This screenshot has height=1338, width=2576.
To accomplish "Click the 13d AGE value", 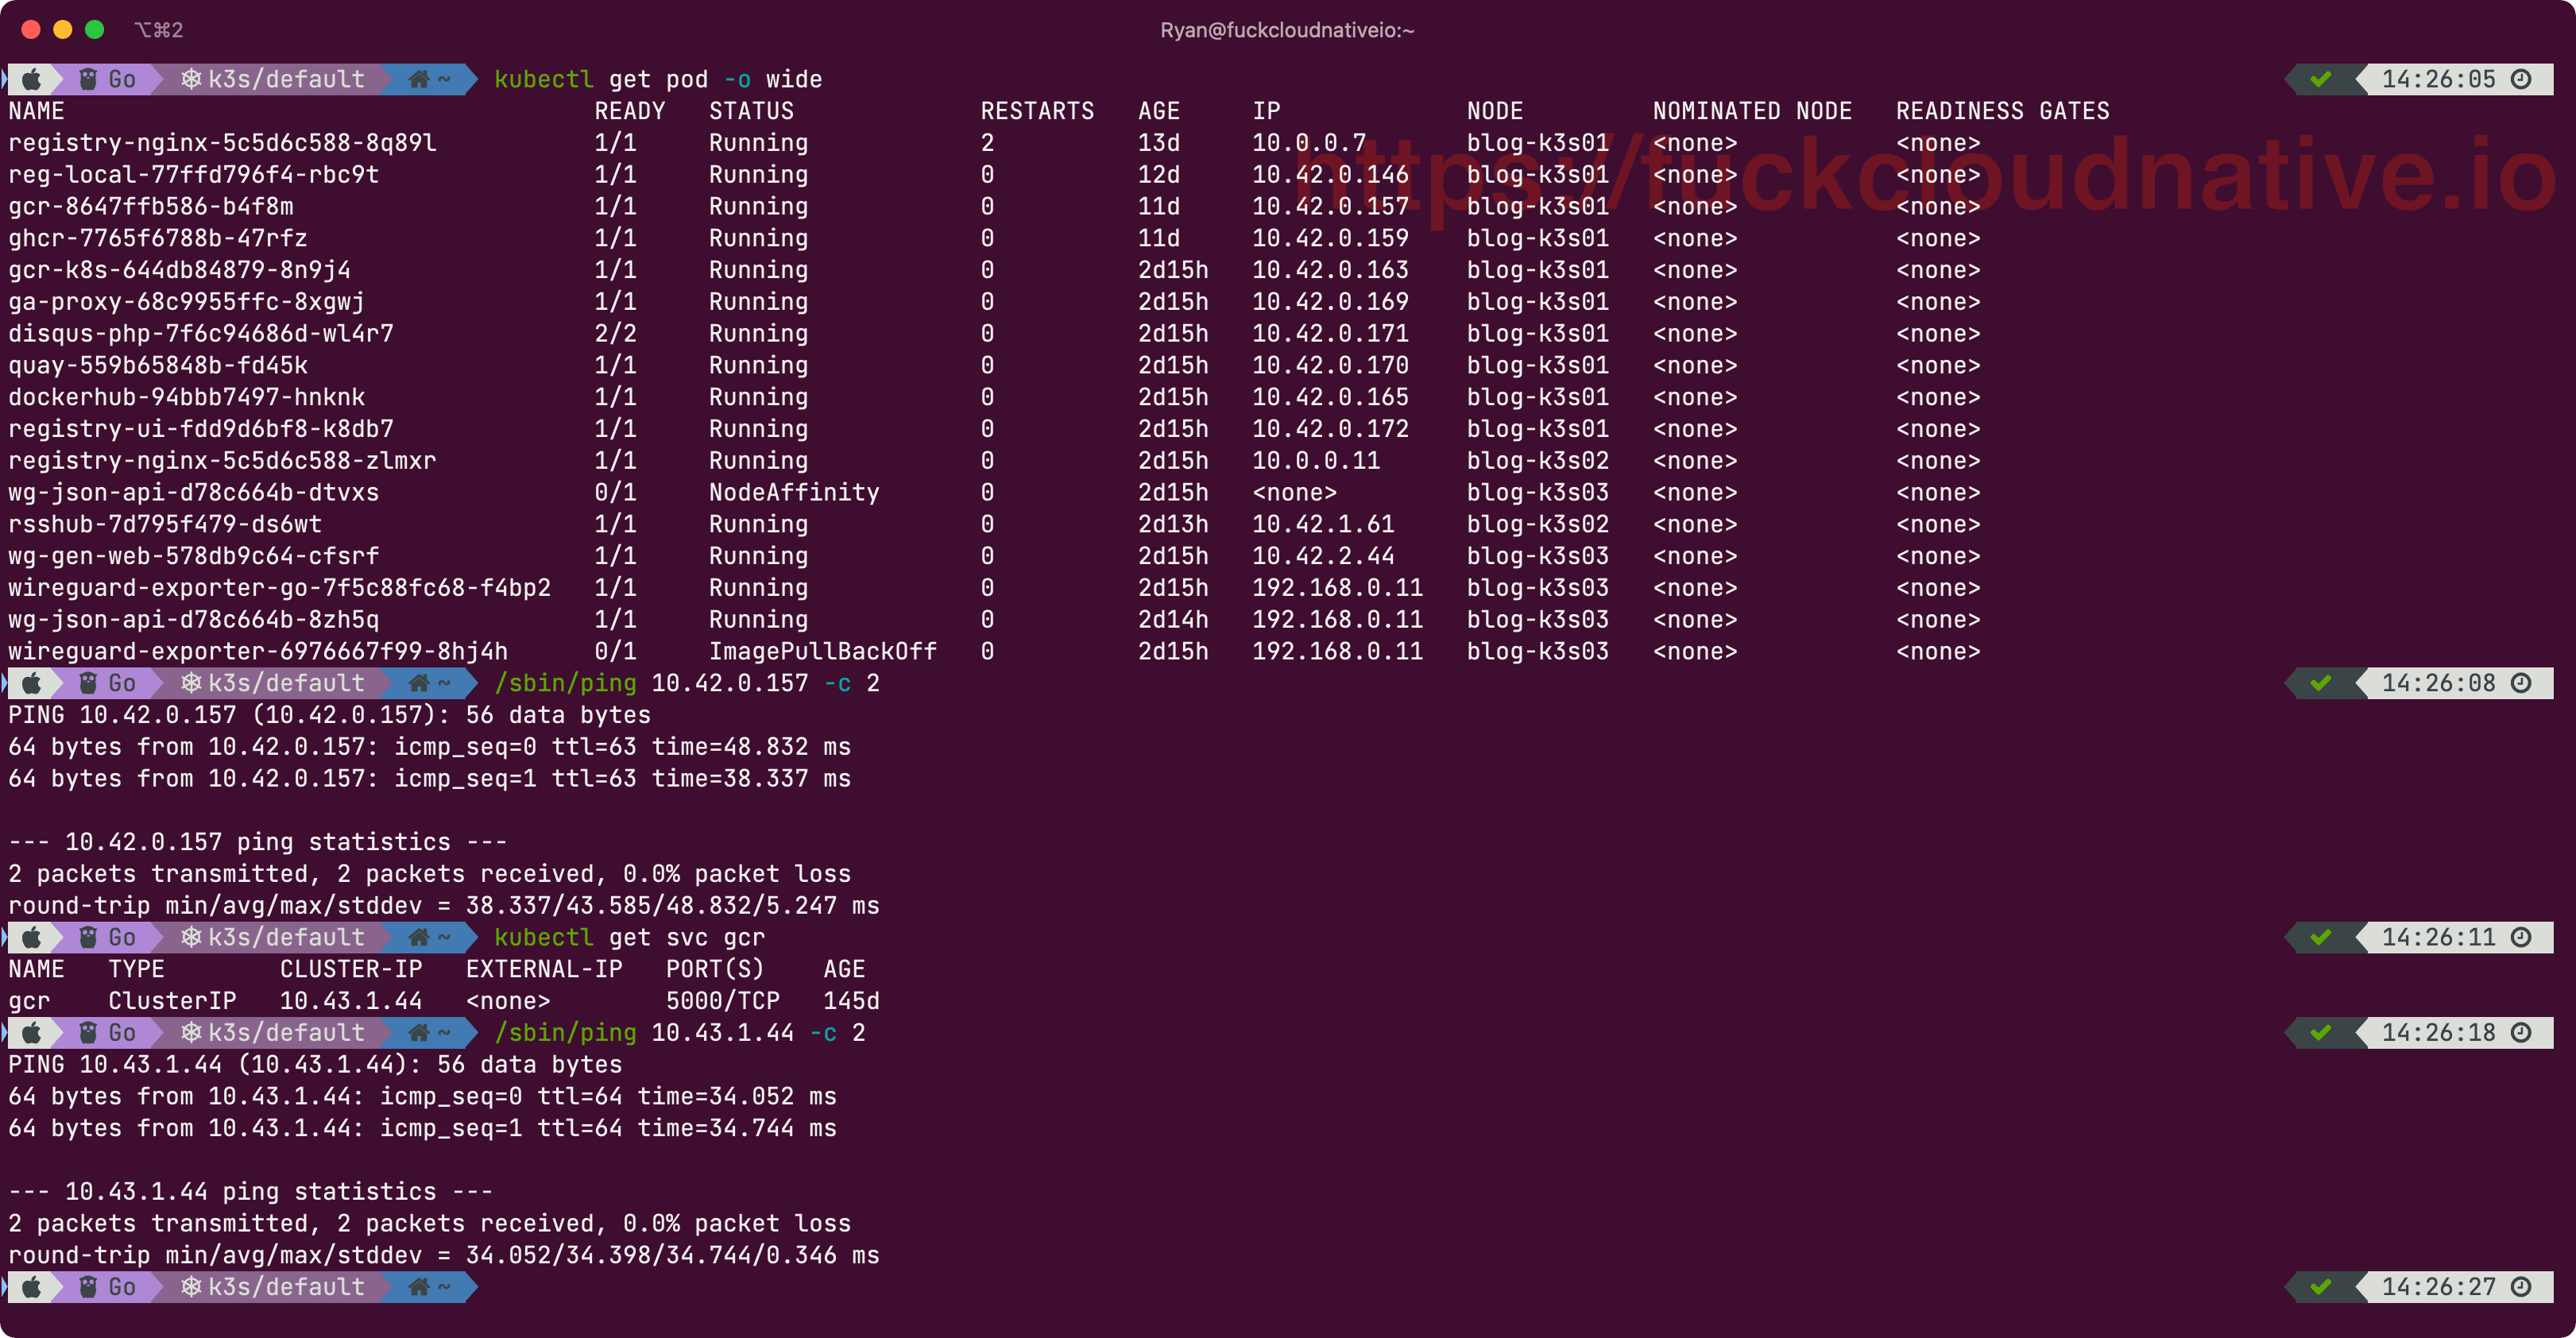I will [1159, 143].
